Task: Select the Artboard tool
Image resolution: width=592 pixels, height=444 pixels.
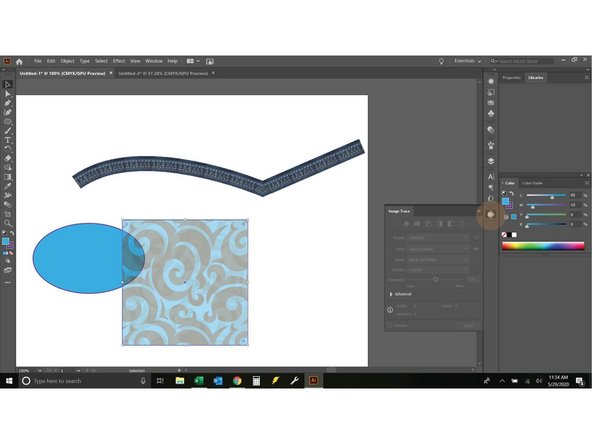Action: point(8,214)
